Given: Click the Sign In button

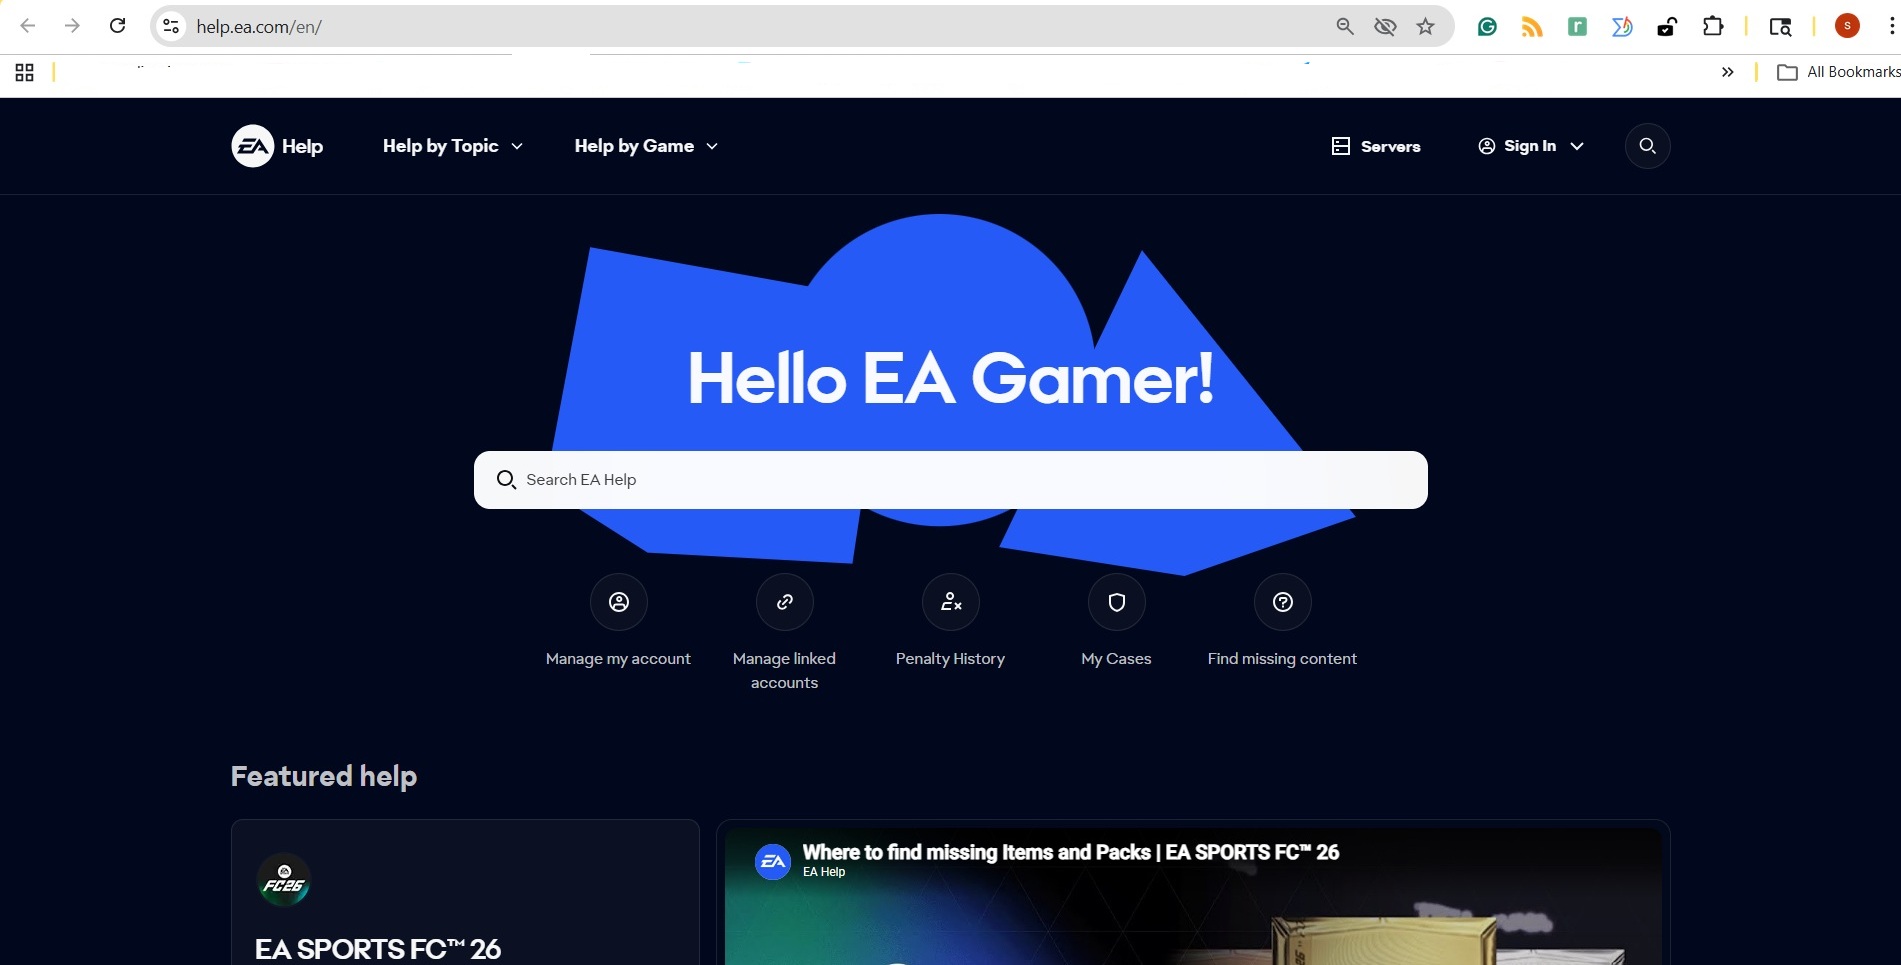Looking at the screenshot, I should pyautogui.click(x=1531, y=146).
